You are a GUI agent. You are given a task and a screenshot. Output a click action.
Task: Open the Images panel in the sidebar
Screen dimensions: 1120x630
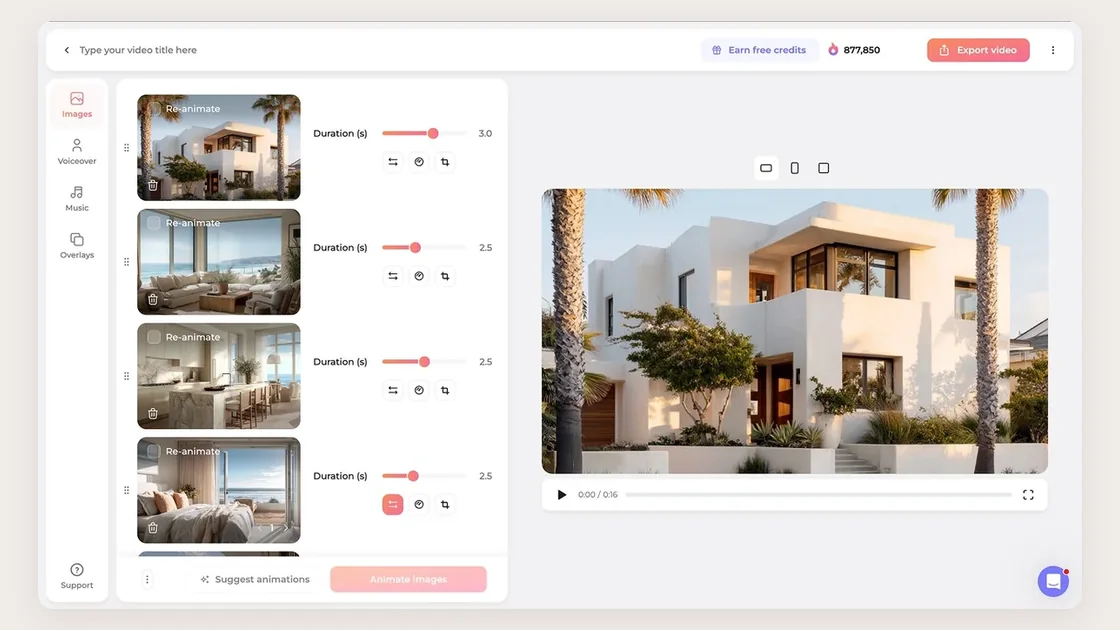pyautogui.click(x=76, y=104)
